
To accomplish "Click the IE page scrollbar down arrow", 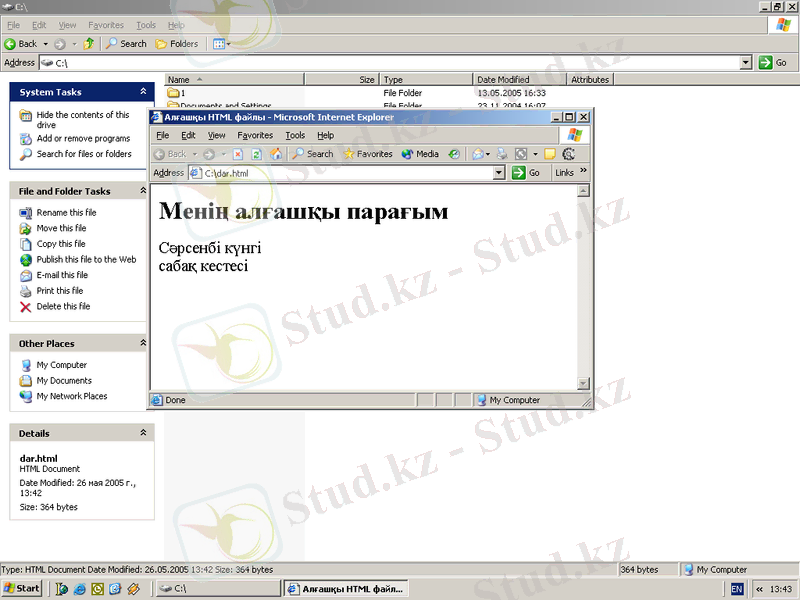I will pyautogui.click(x=584, y=384).
